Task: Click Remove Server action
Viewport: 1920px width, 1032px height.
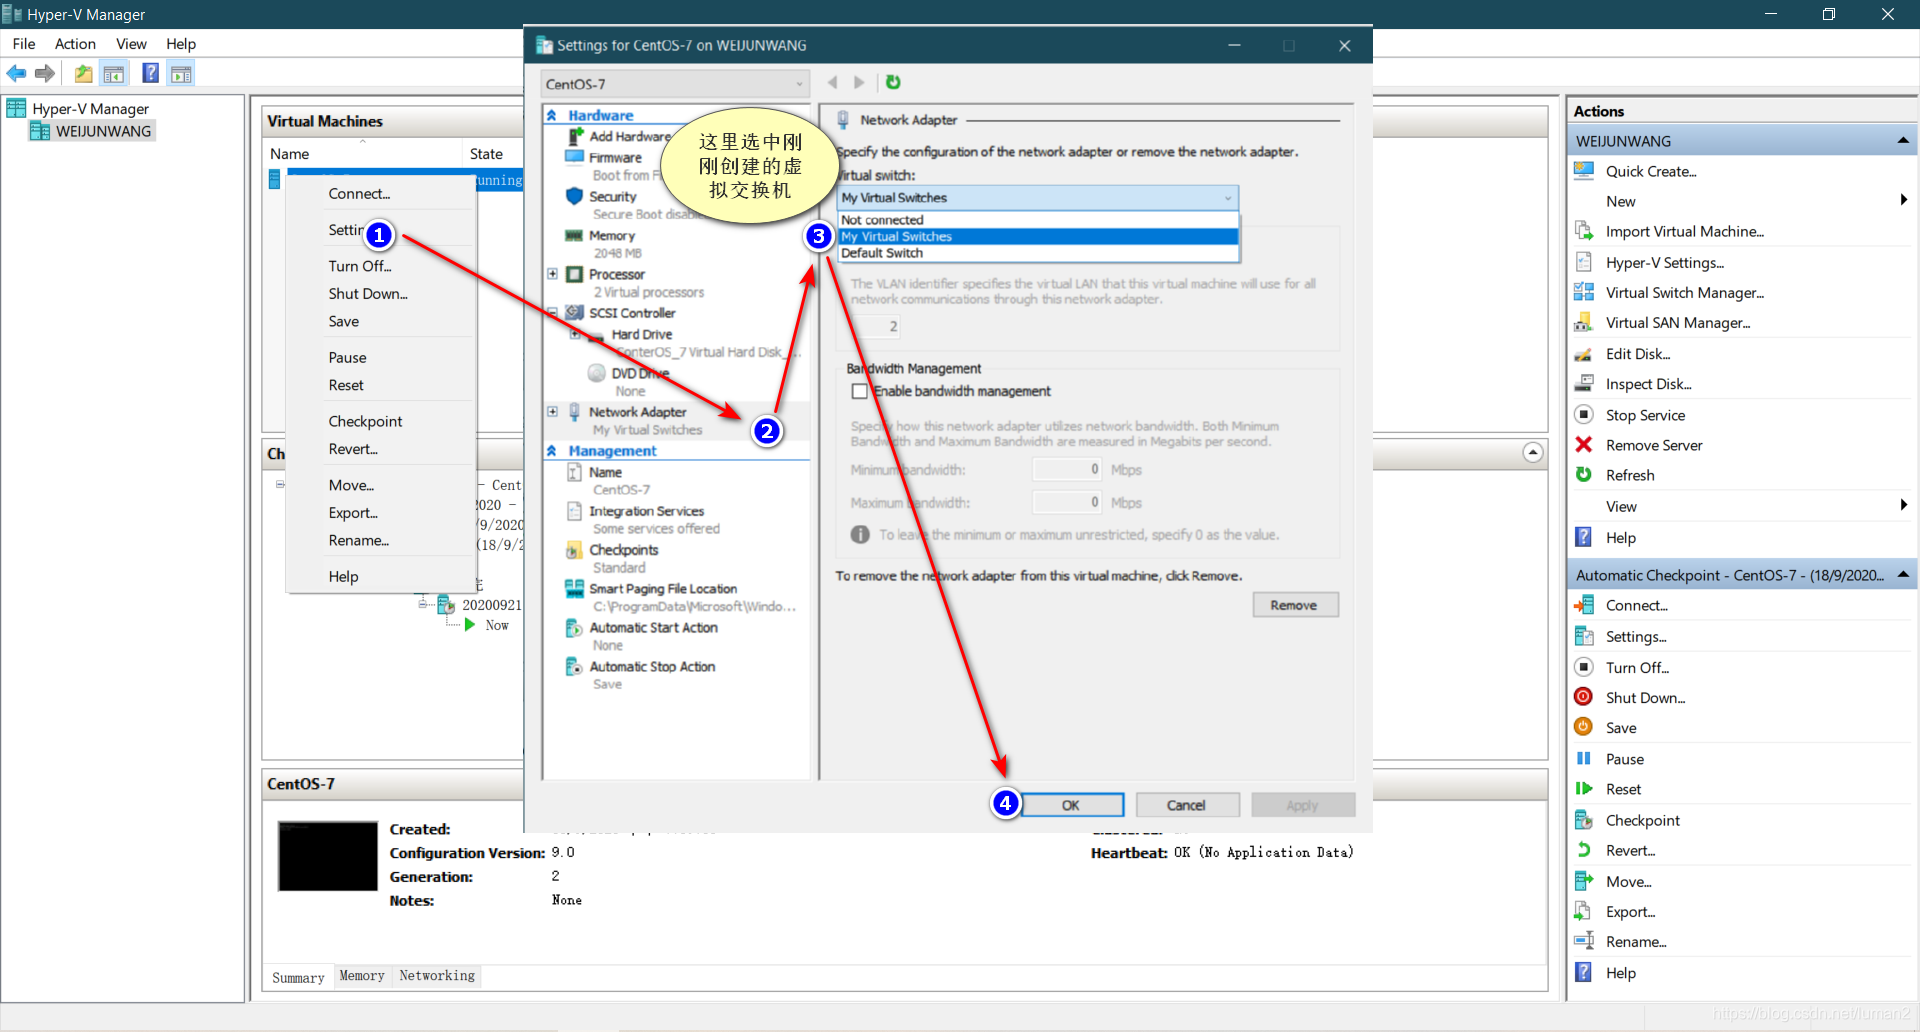Action: (x=1653, y=445)
